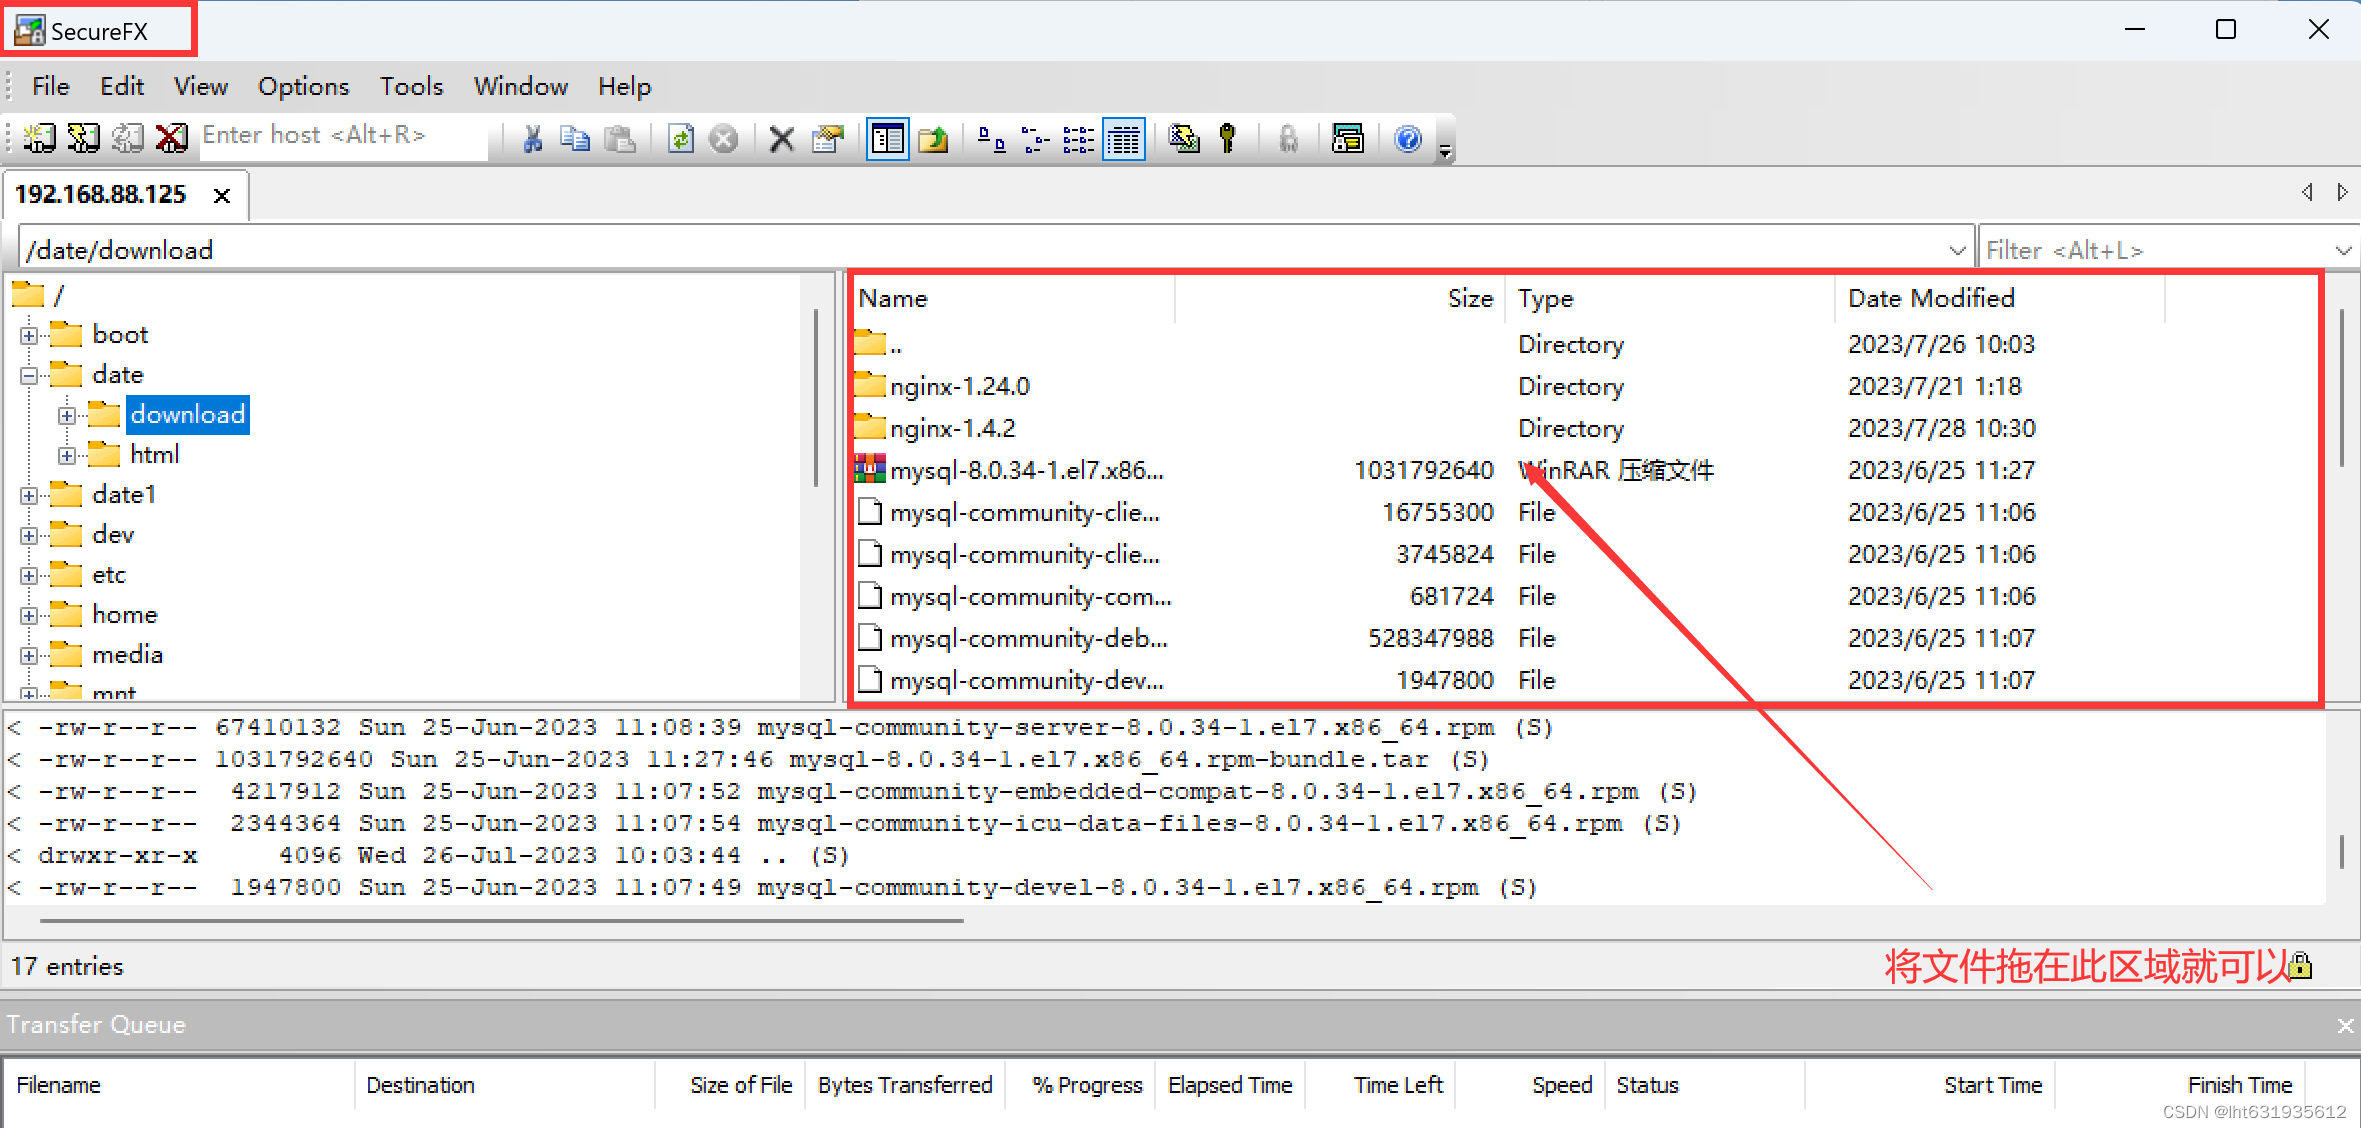Click the blue Help question icon
This screenshot has width=2361, height=1128.
(x=1407, y=138)
